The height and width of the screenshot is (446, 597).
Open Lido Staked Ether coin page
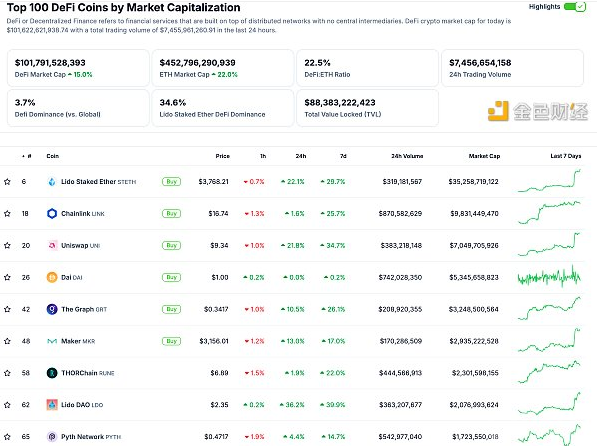pos(99,182)
